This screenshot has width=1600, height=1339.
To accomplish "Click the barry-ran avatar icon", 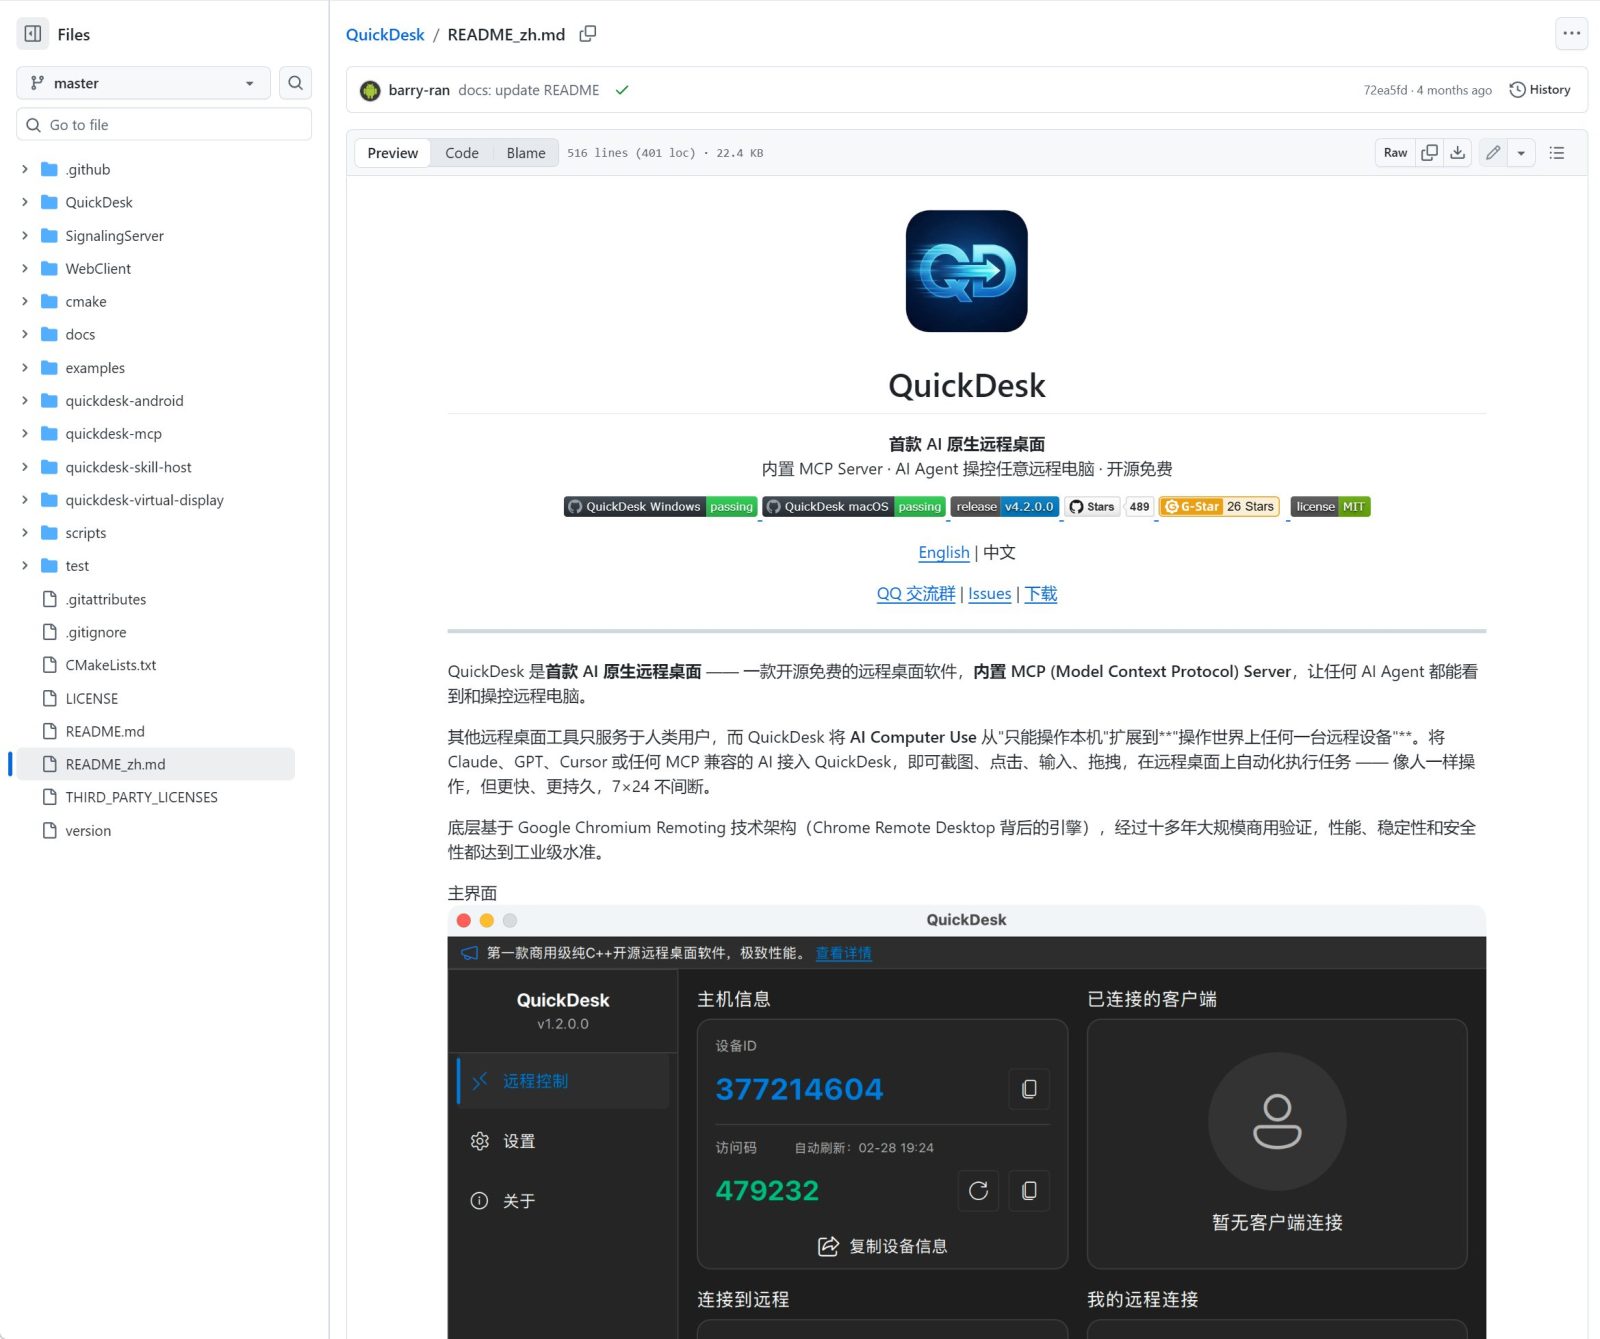I will pyautogui.click(x=370, y=90).
